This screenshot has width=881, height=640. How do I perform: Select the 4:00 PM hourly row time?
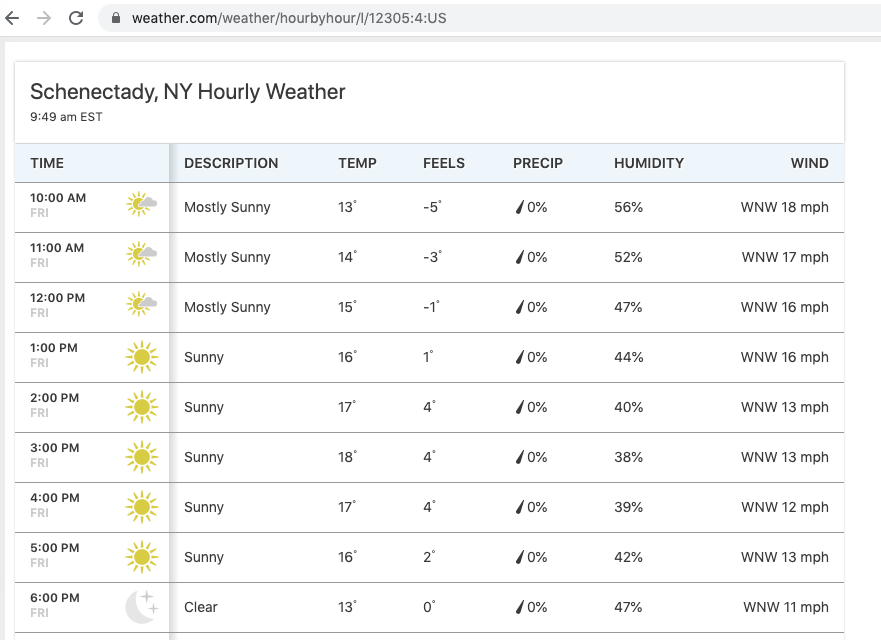[x=55, y=498]
